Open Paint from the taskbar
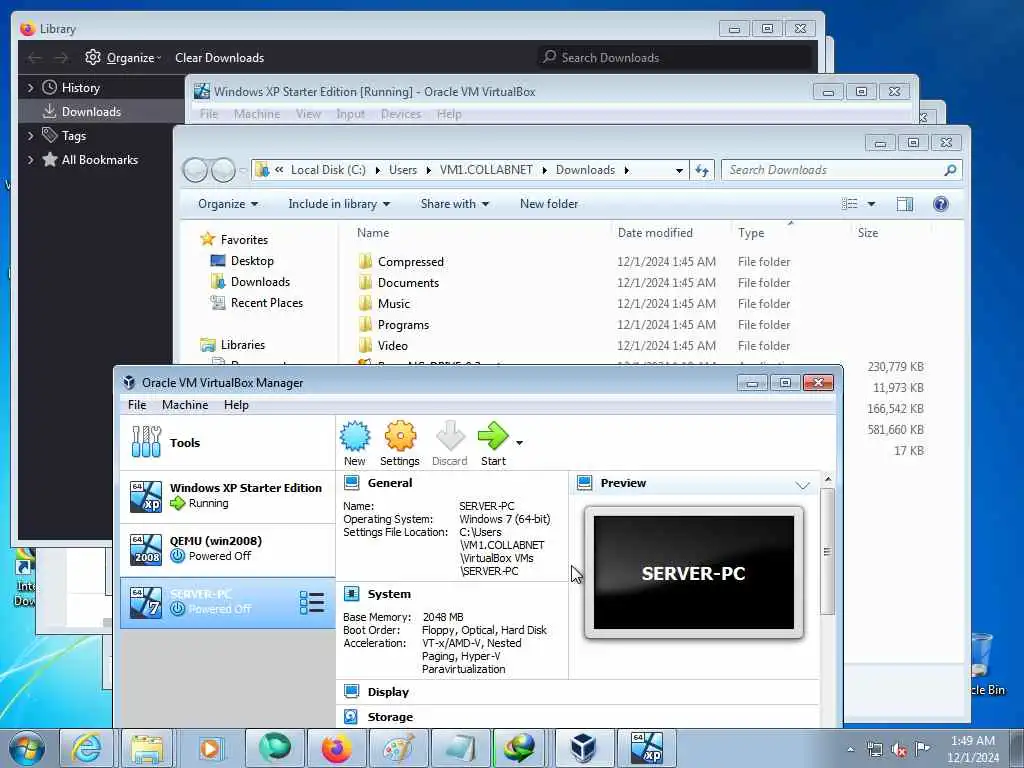The image size is (1024, 768). pos(398,748)
